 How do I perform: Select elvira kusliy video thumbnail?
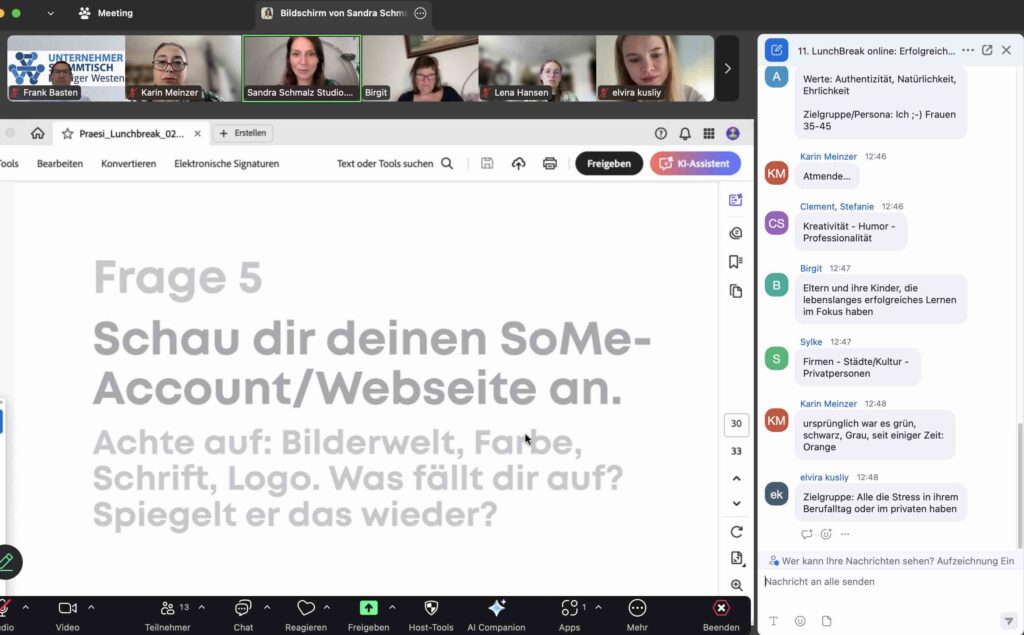[x=655, y=68]
